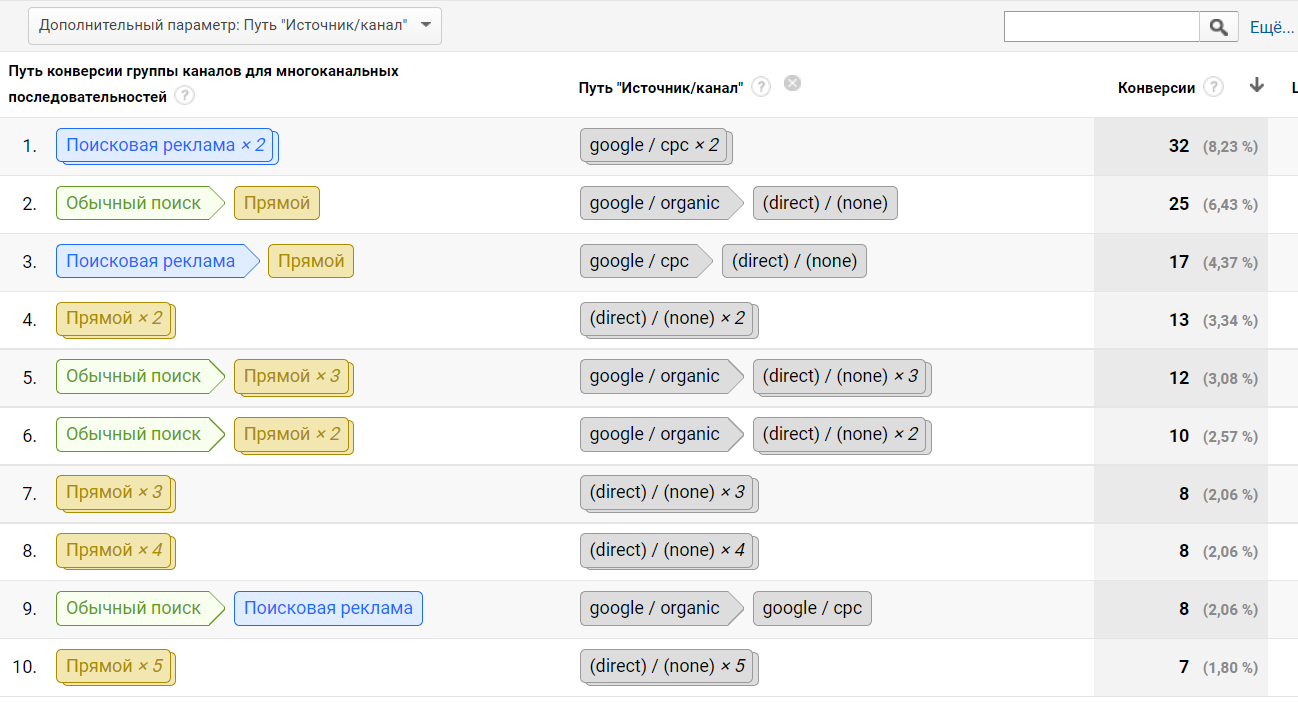
Task: Click (direct) / (none) × 4 tag
Action: tap(667, 551)
